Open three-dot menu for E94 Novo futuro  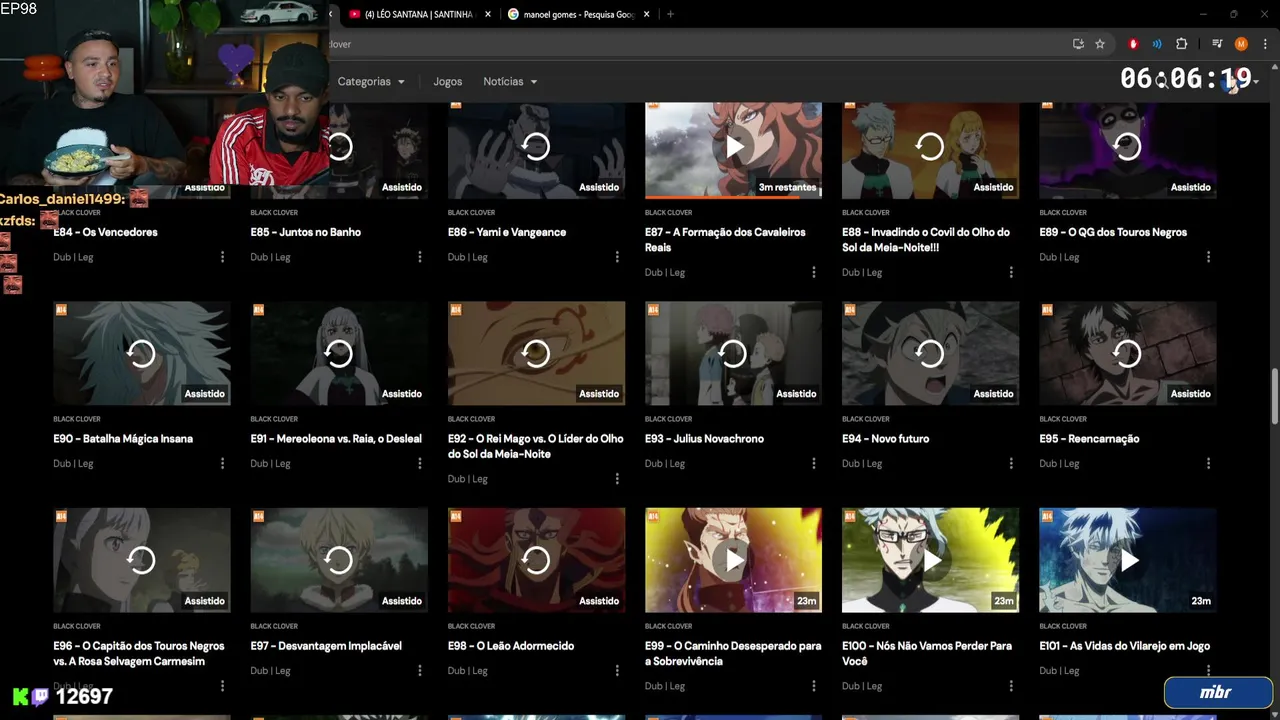[x=1011, y=464]
